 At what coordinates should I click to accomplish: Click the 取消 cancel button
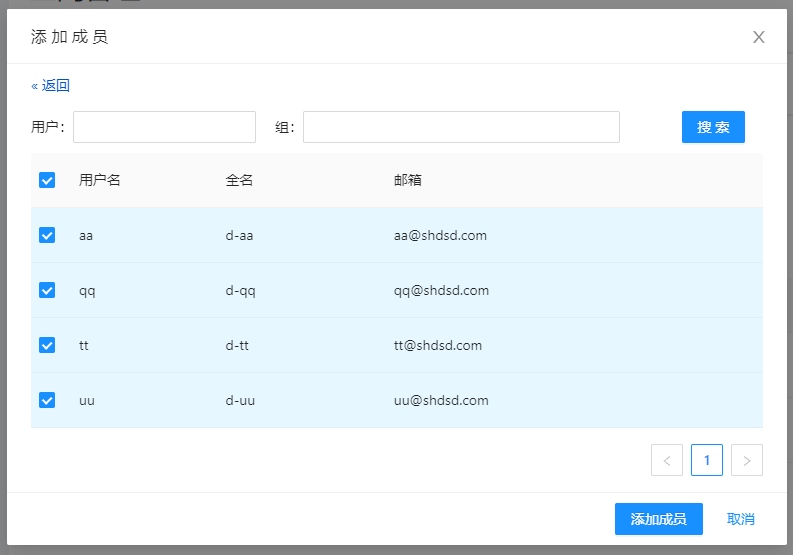click(740, 519)
